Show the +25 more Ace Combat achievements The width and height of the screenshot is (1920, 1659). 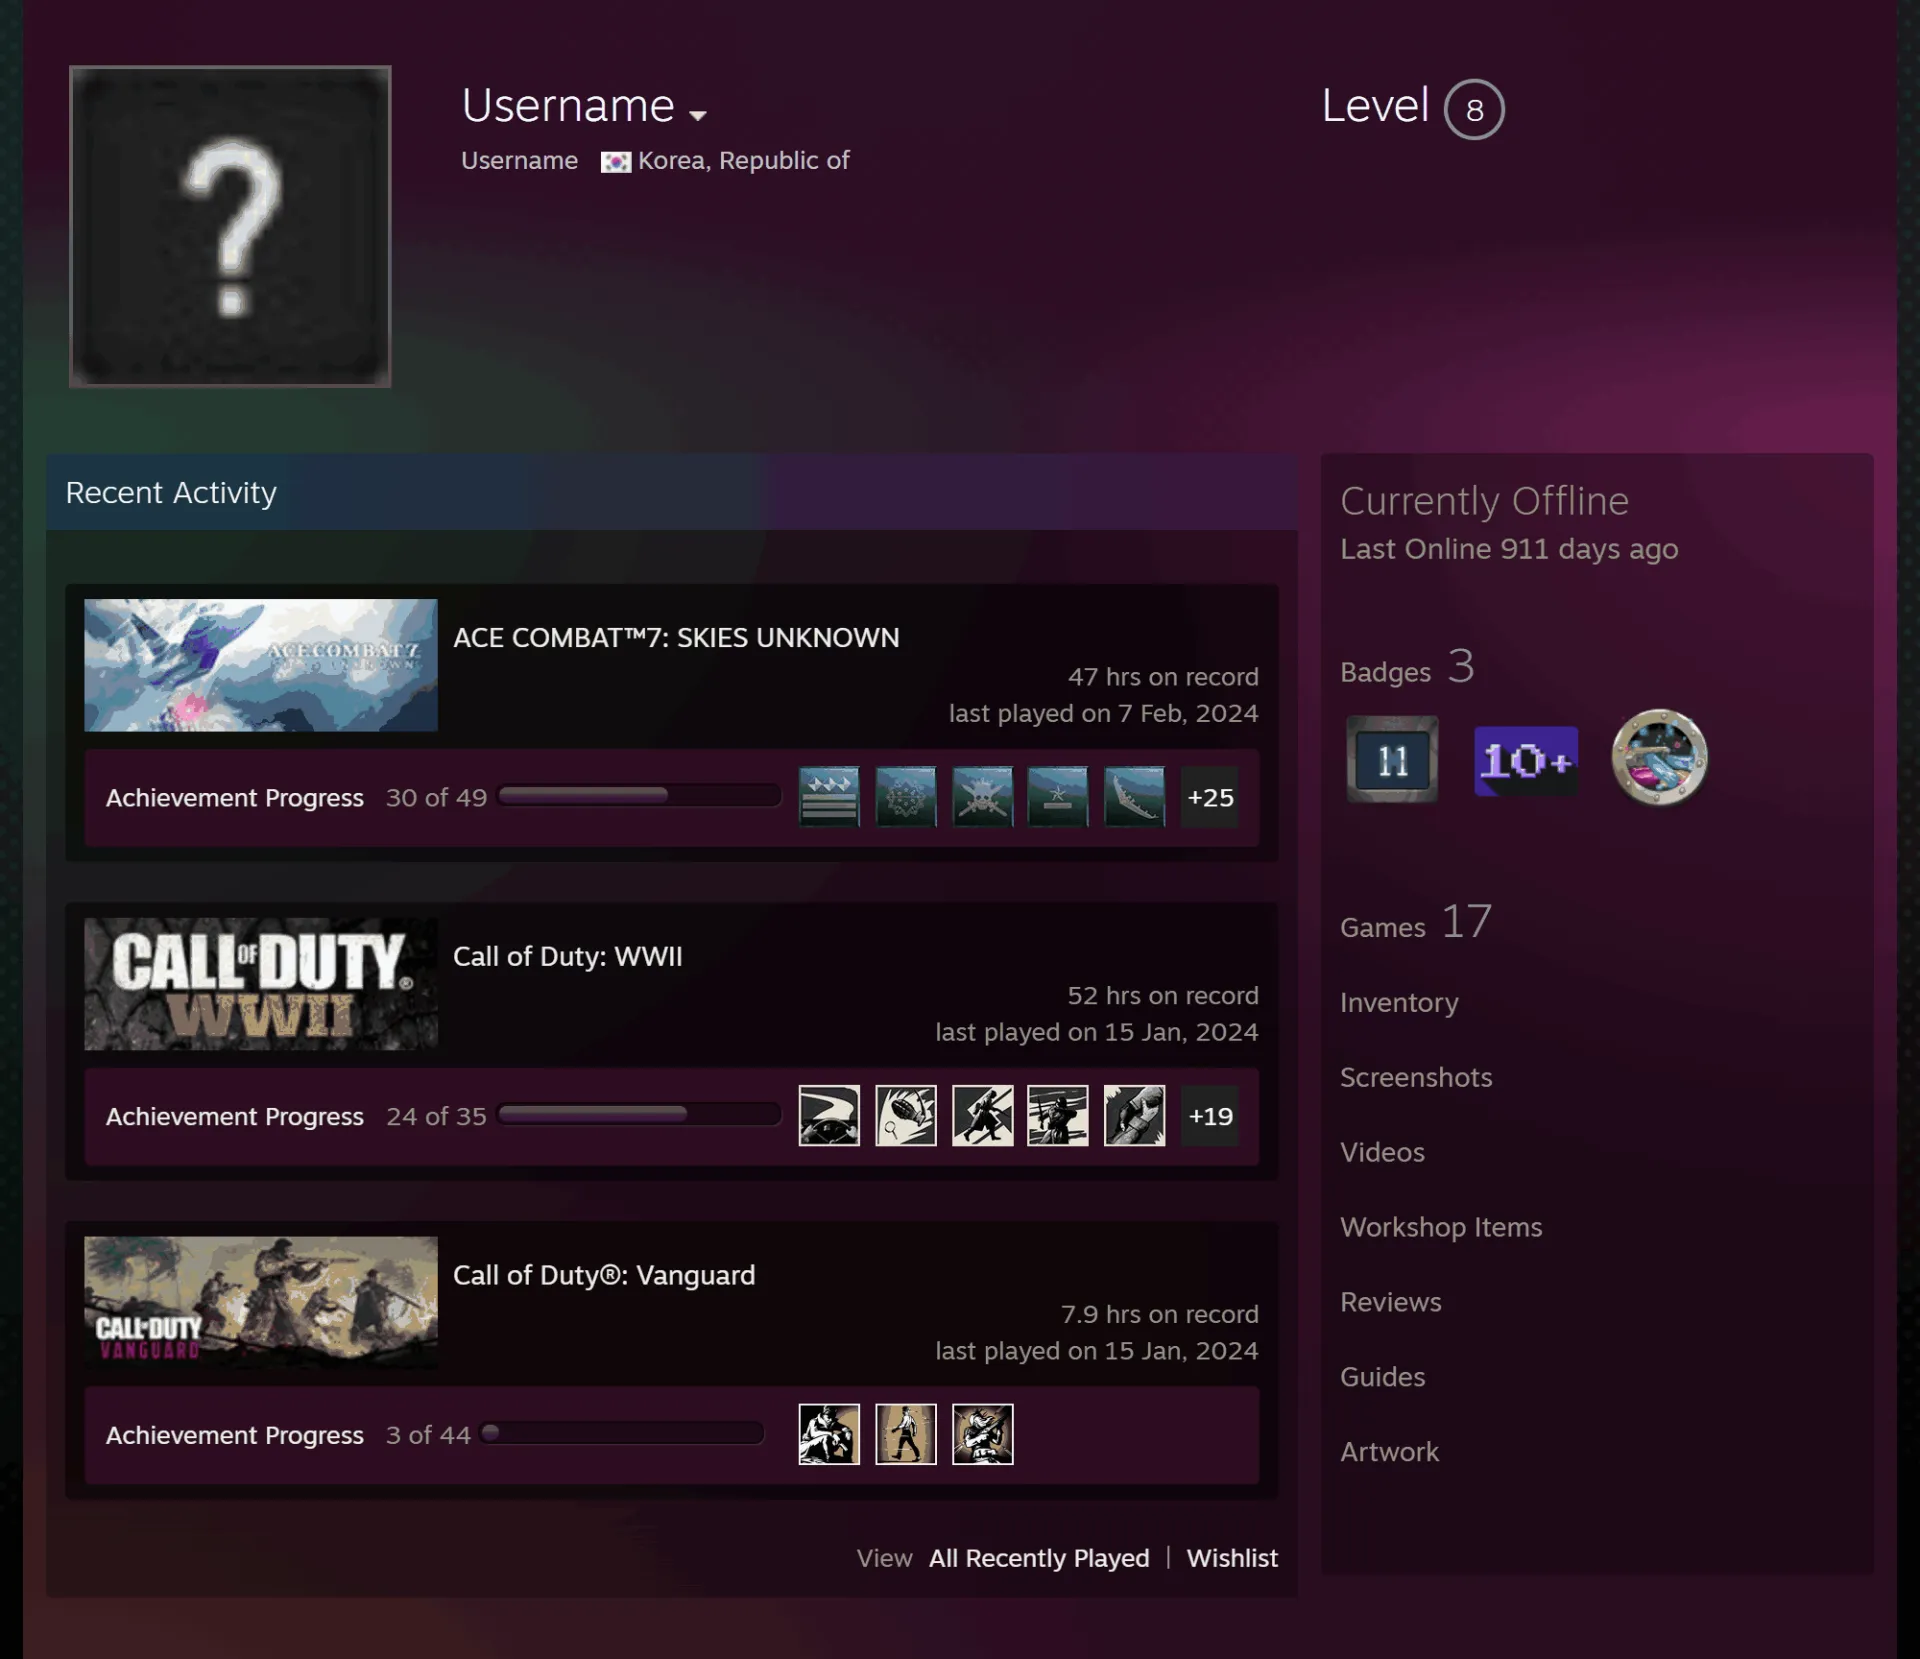point(1210,797)
